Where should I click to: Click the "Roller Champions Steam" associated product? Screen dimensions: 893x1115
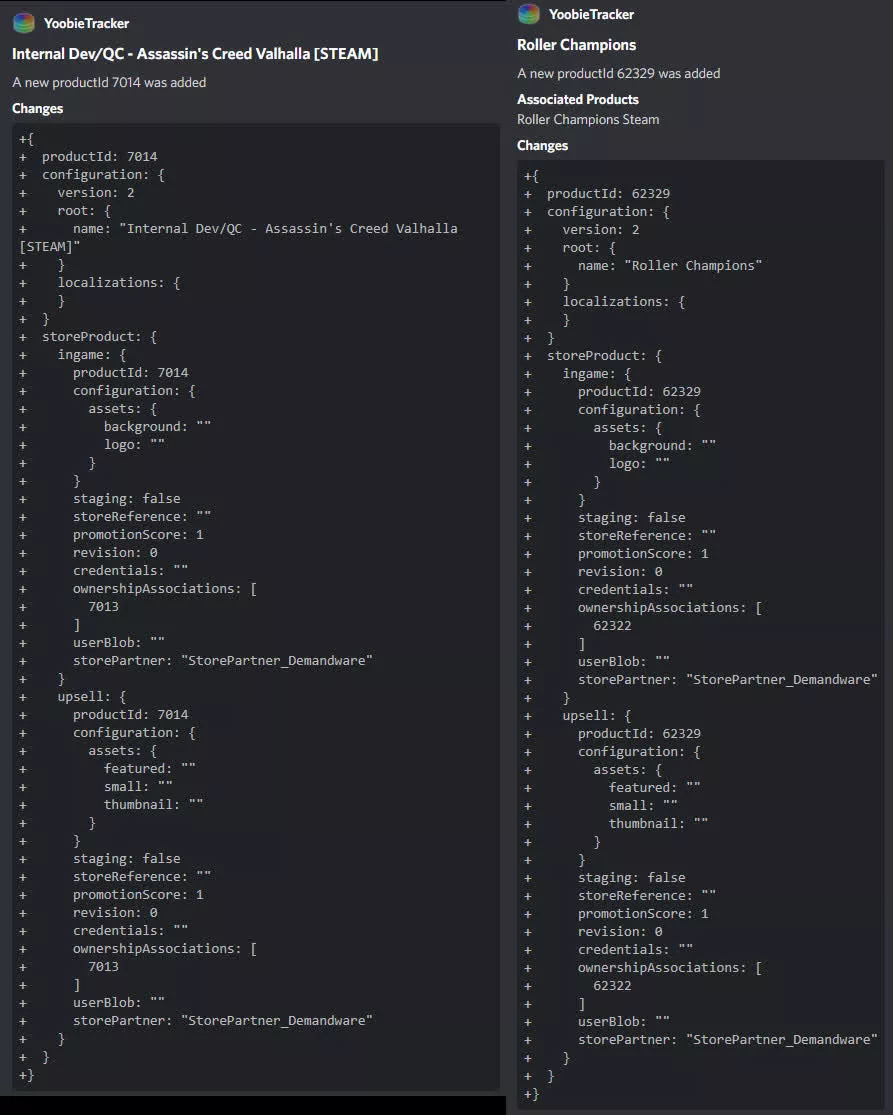(588, 119)
